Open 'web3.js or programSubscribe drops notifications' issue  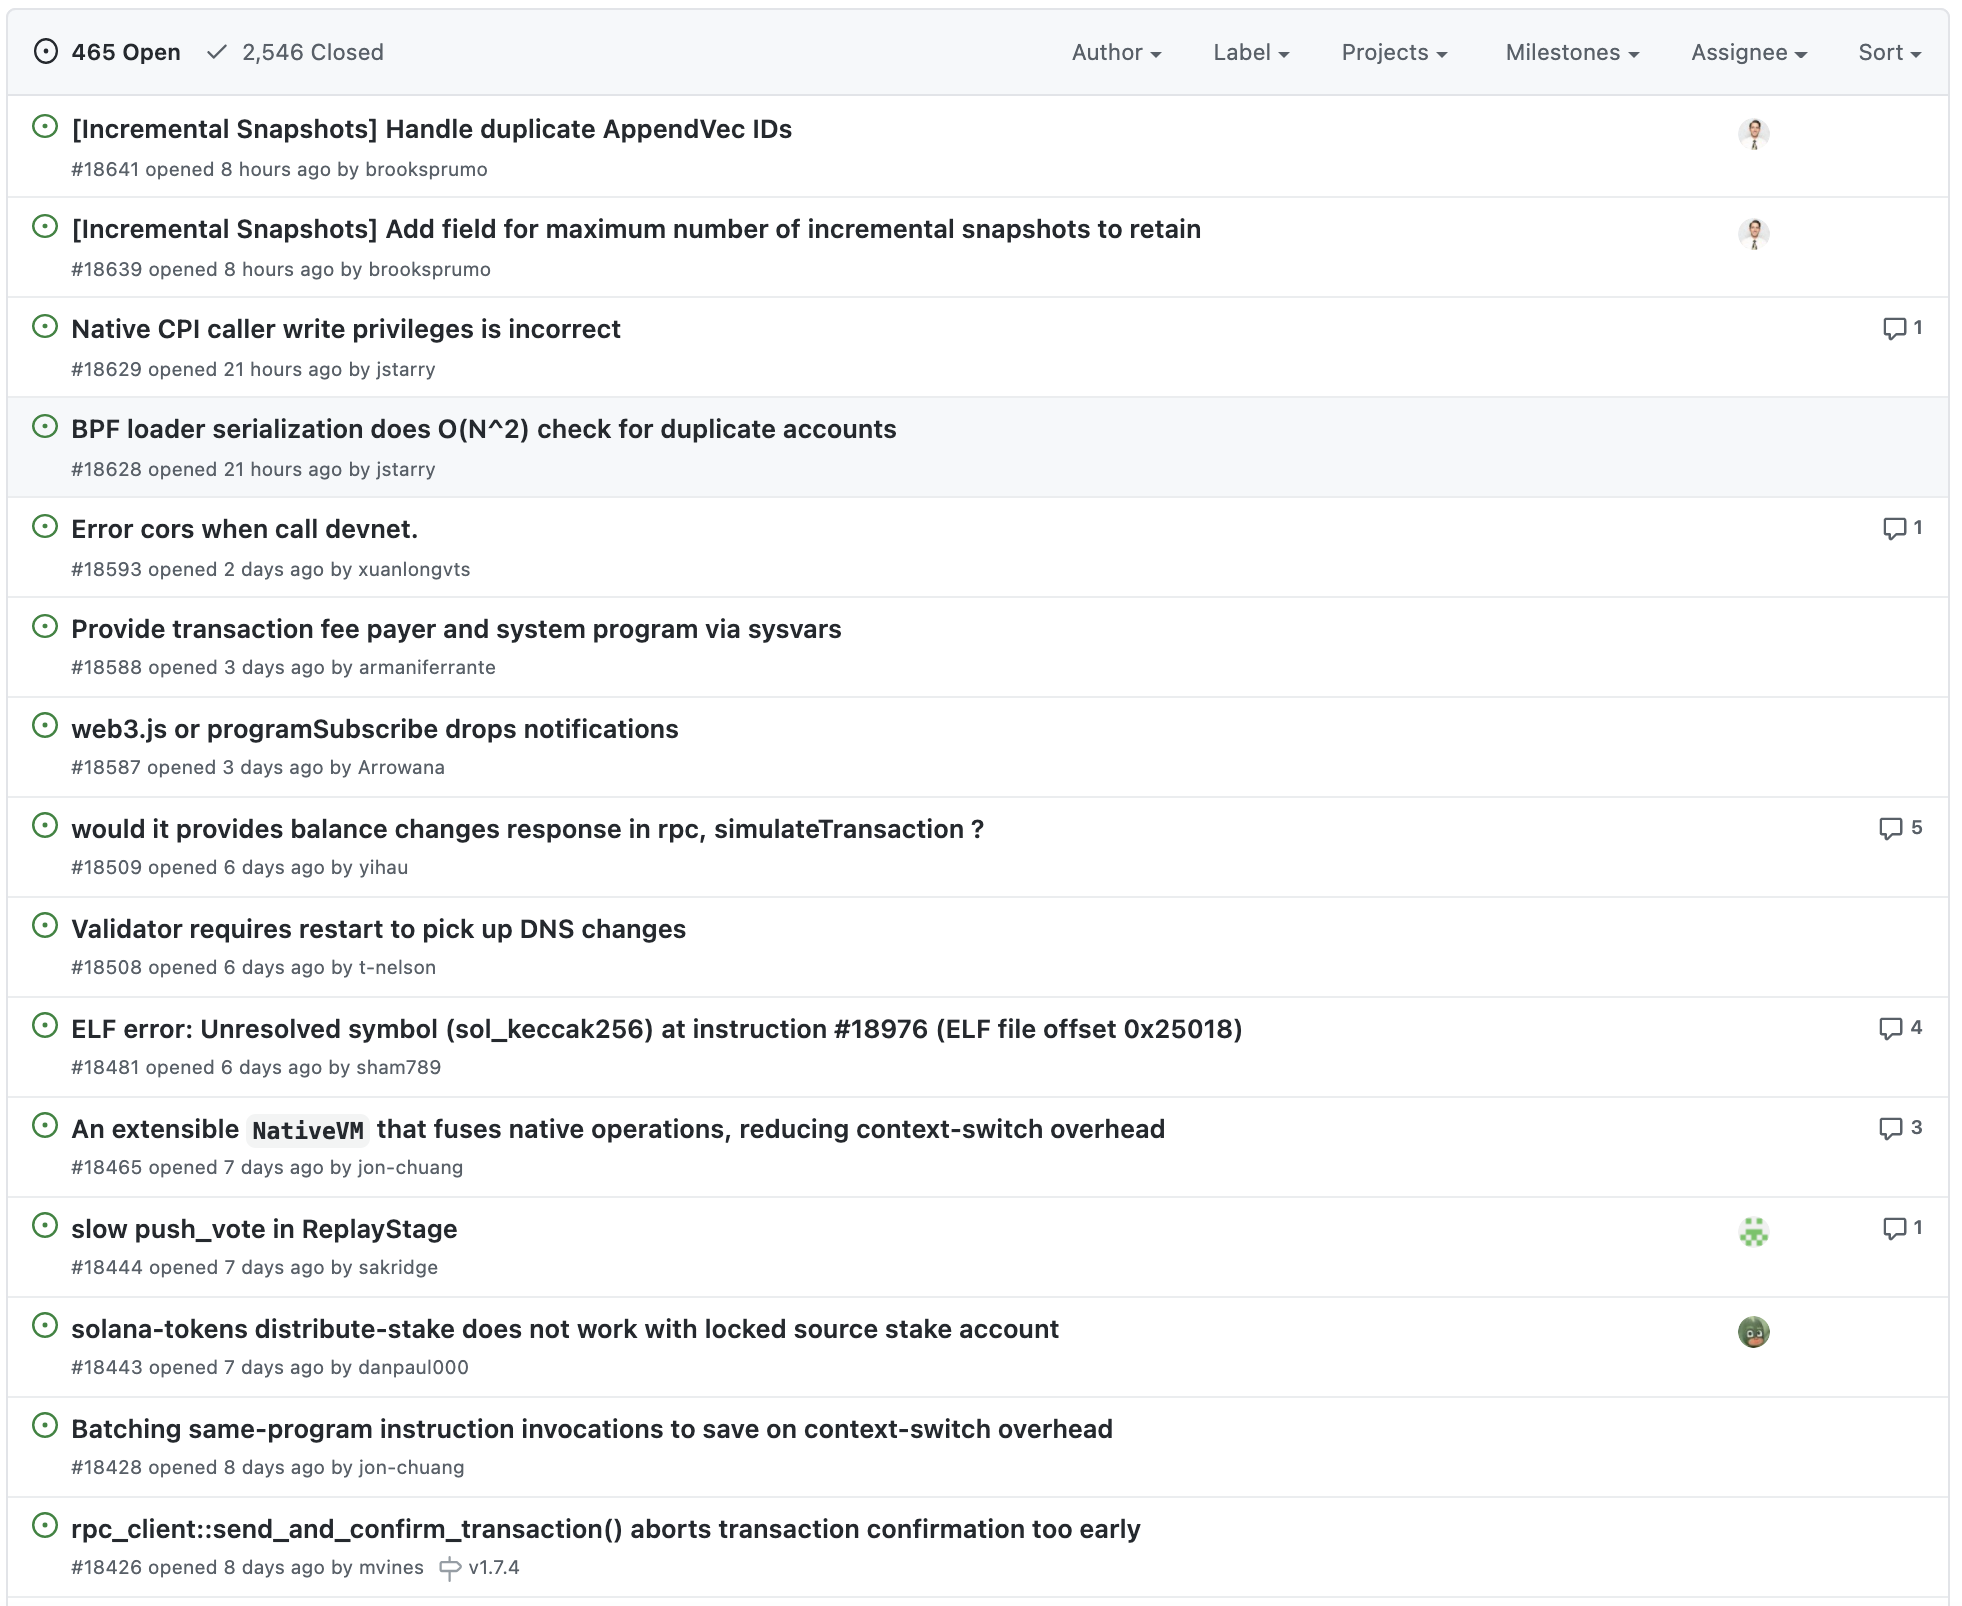click(374, 729)
